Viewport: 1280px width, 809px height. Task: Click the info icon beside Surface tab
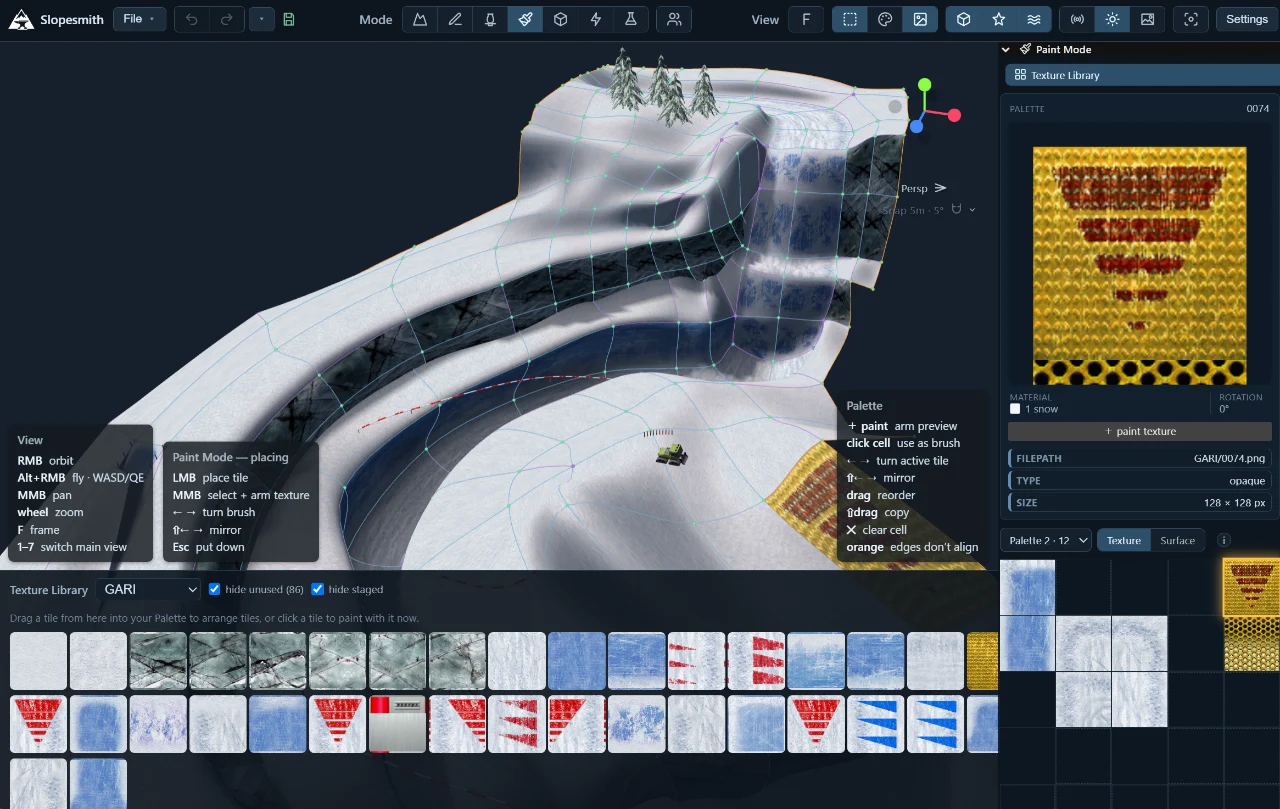click(x=1223, y=540)
